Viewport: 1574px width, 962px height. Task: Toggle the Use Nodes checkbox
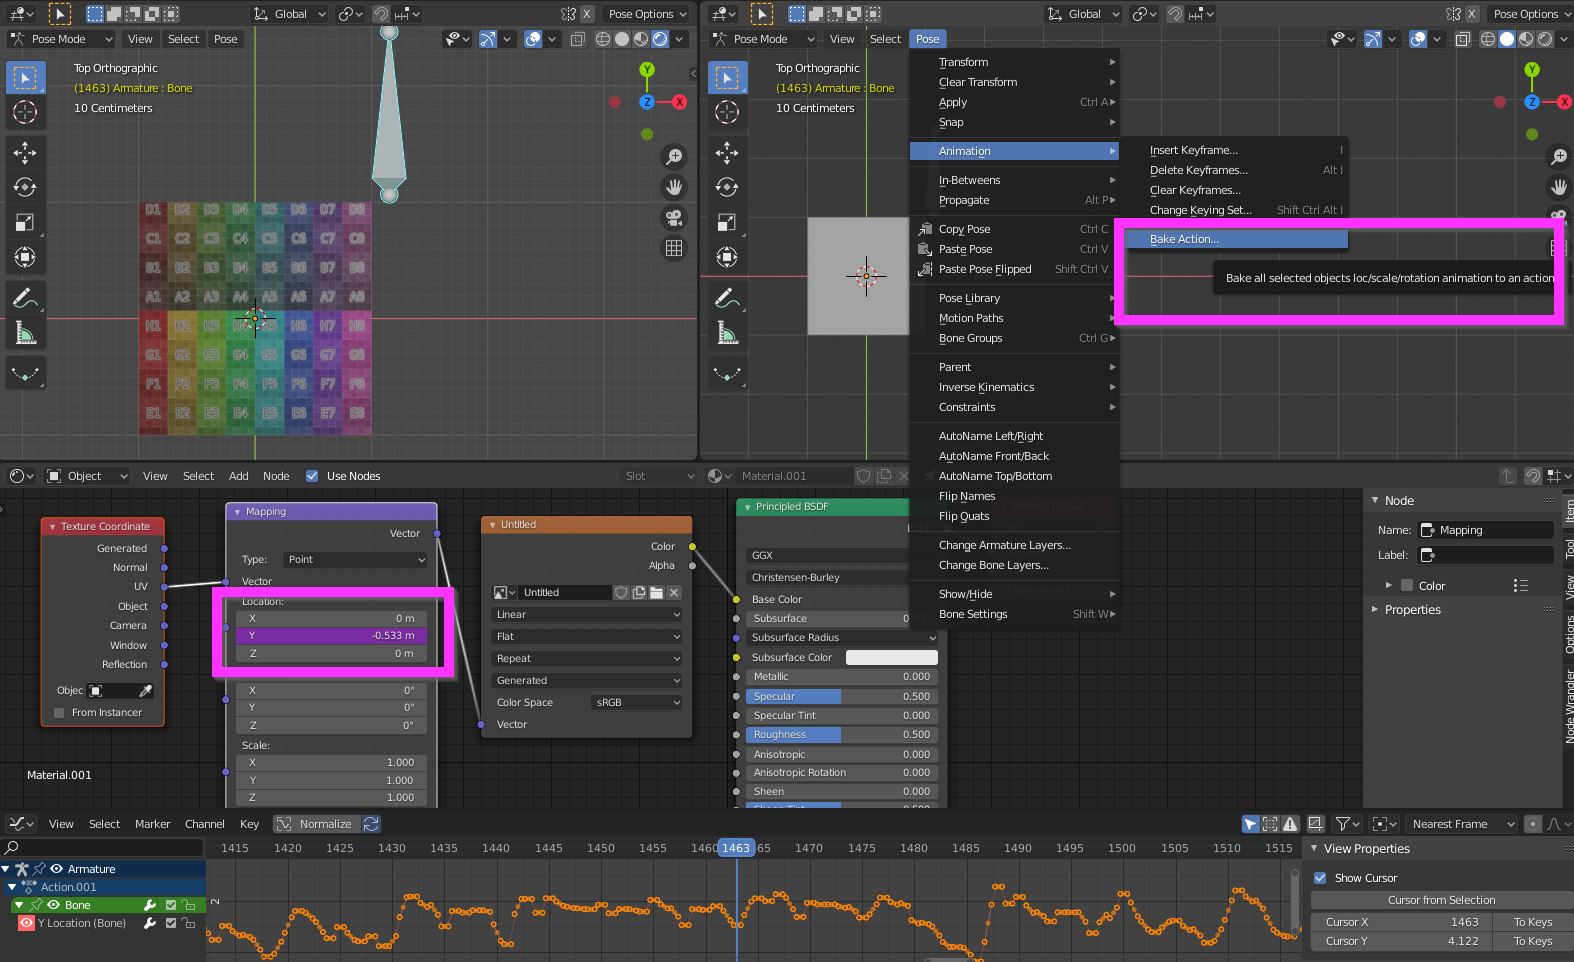click(312, 476)
